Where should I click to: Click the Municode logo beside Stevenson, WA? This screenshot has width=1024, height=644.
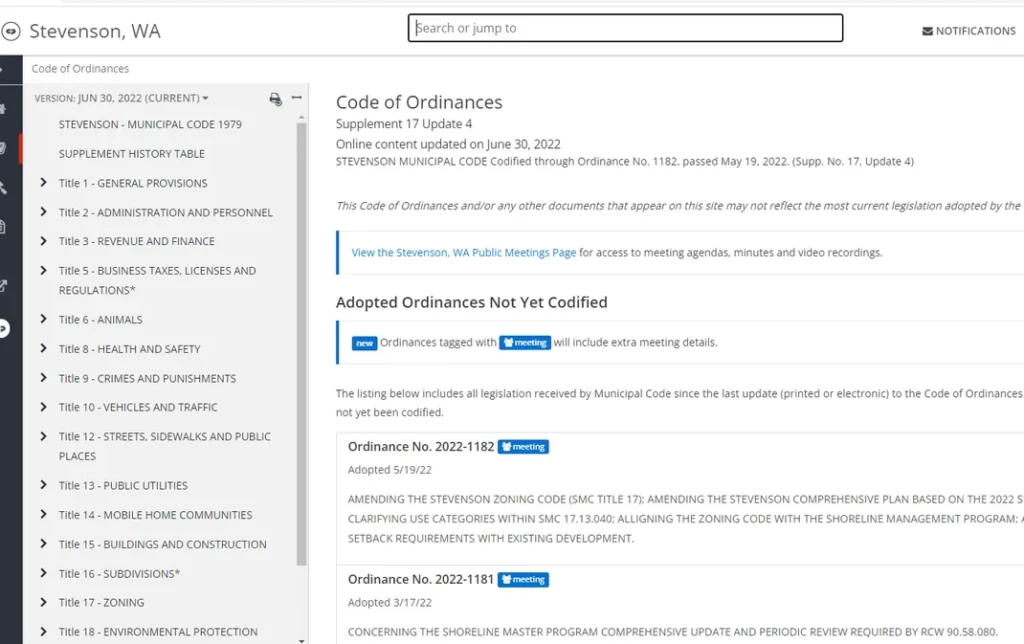click(x=11, y=31)
